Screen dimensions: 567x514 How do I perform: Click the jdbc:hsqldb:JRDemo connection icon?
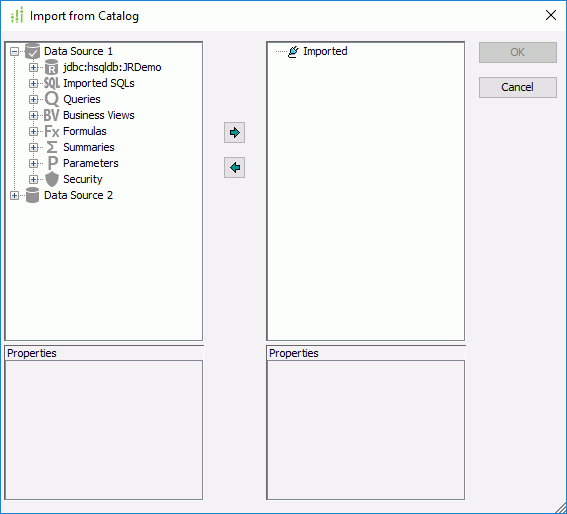pos(51,67)
